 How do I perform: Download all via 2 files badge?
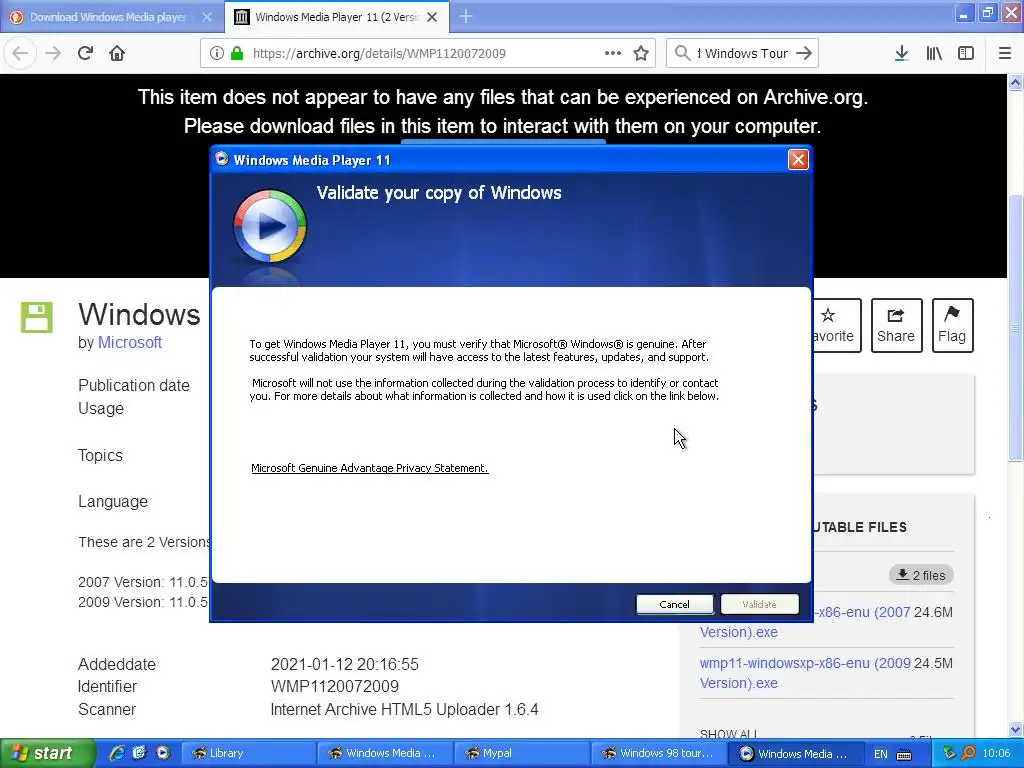tap(921, 575)
